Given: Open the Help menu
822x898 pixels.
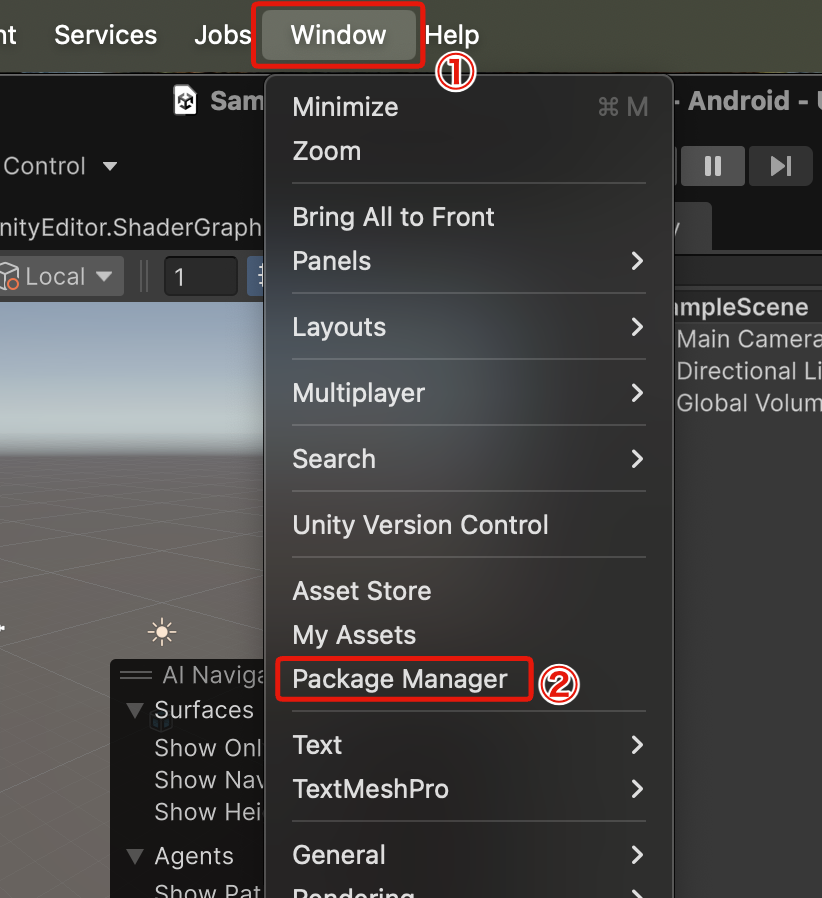Looking at the screenshot, I should 452,34.
